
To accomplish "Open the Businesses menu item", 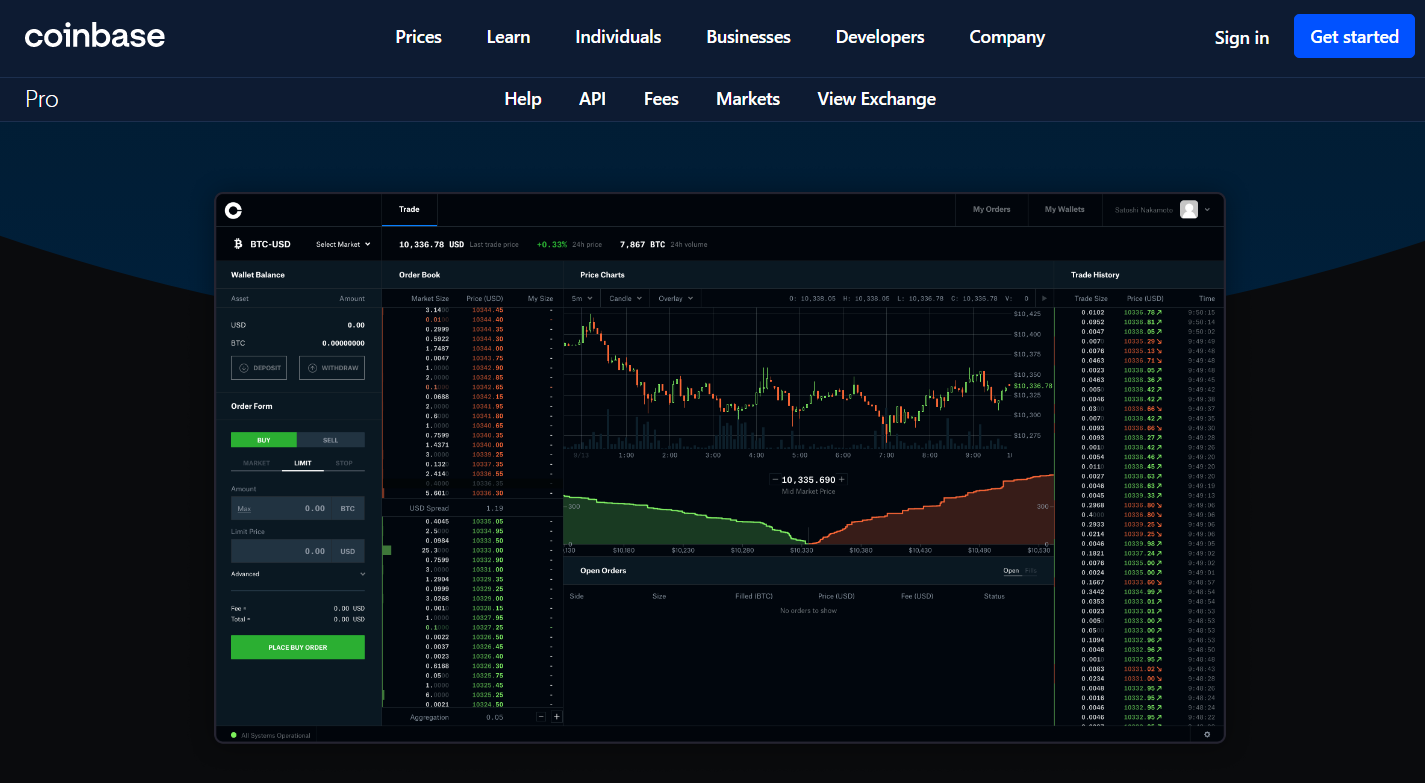I will 748,37.
